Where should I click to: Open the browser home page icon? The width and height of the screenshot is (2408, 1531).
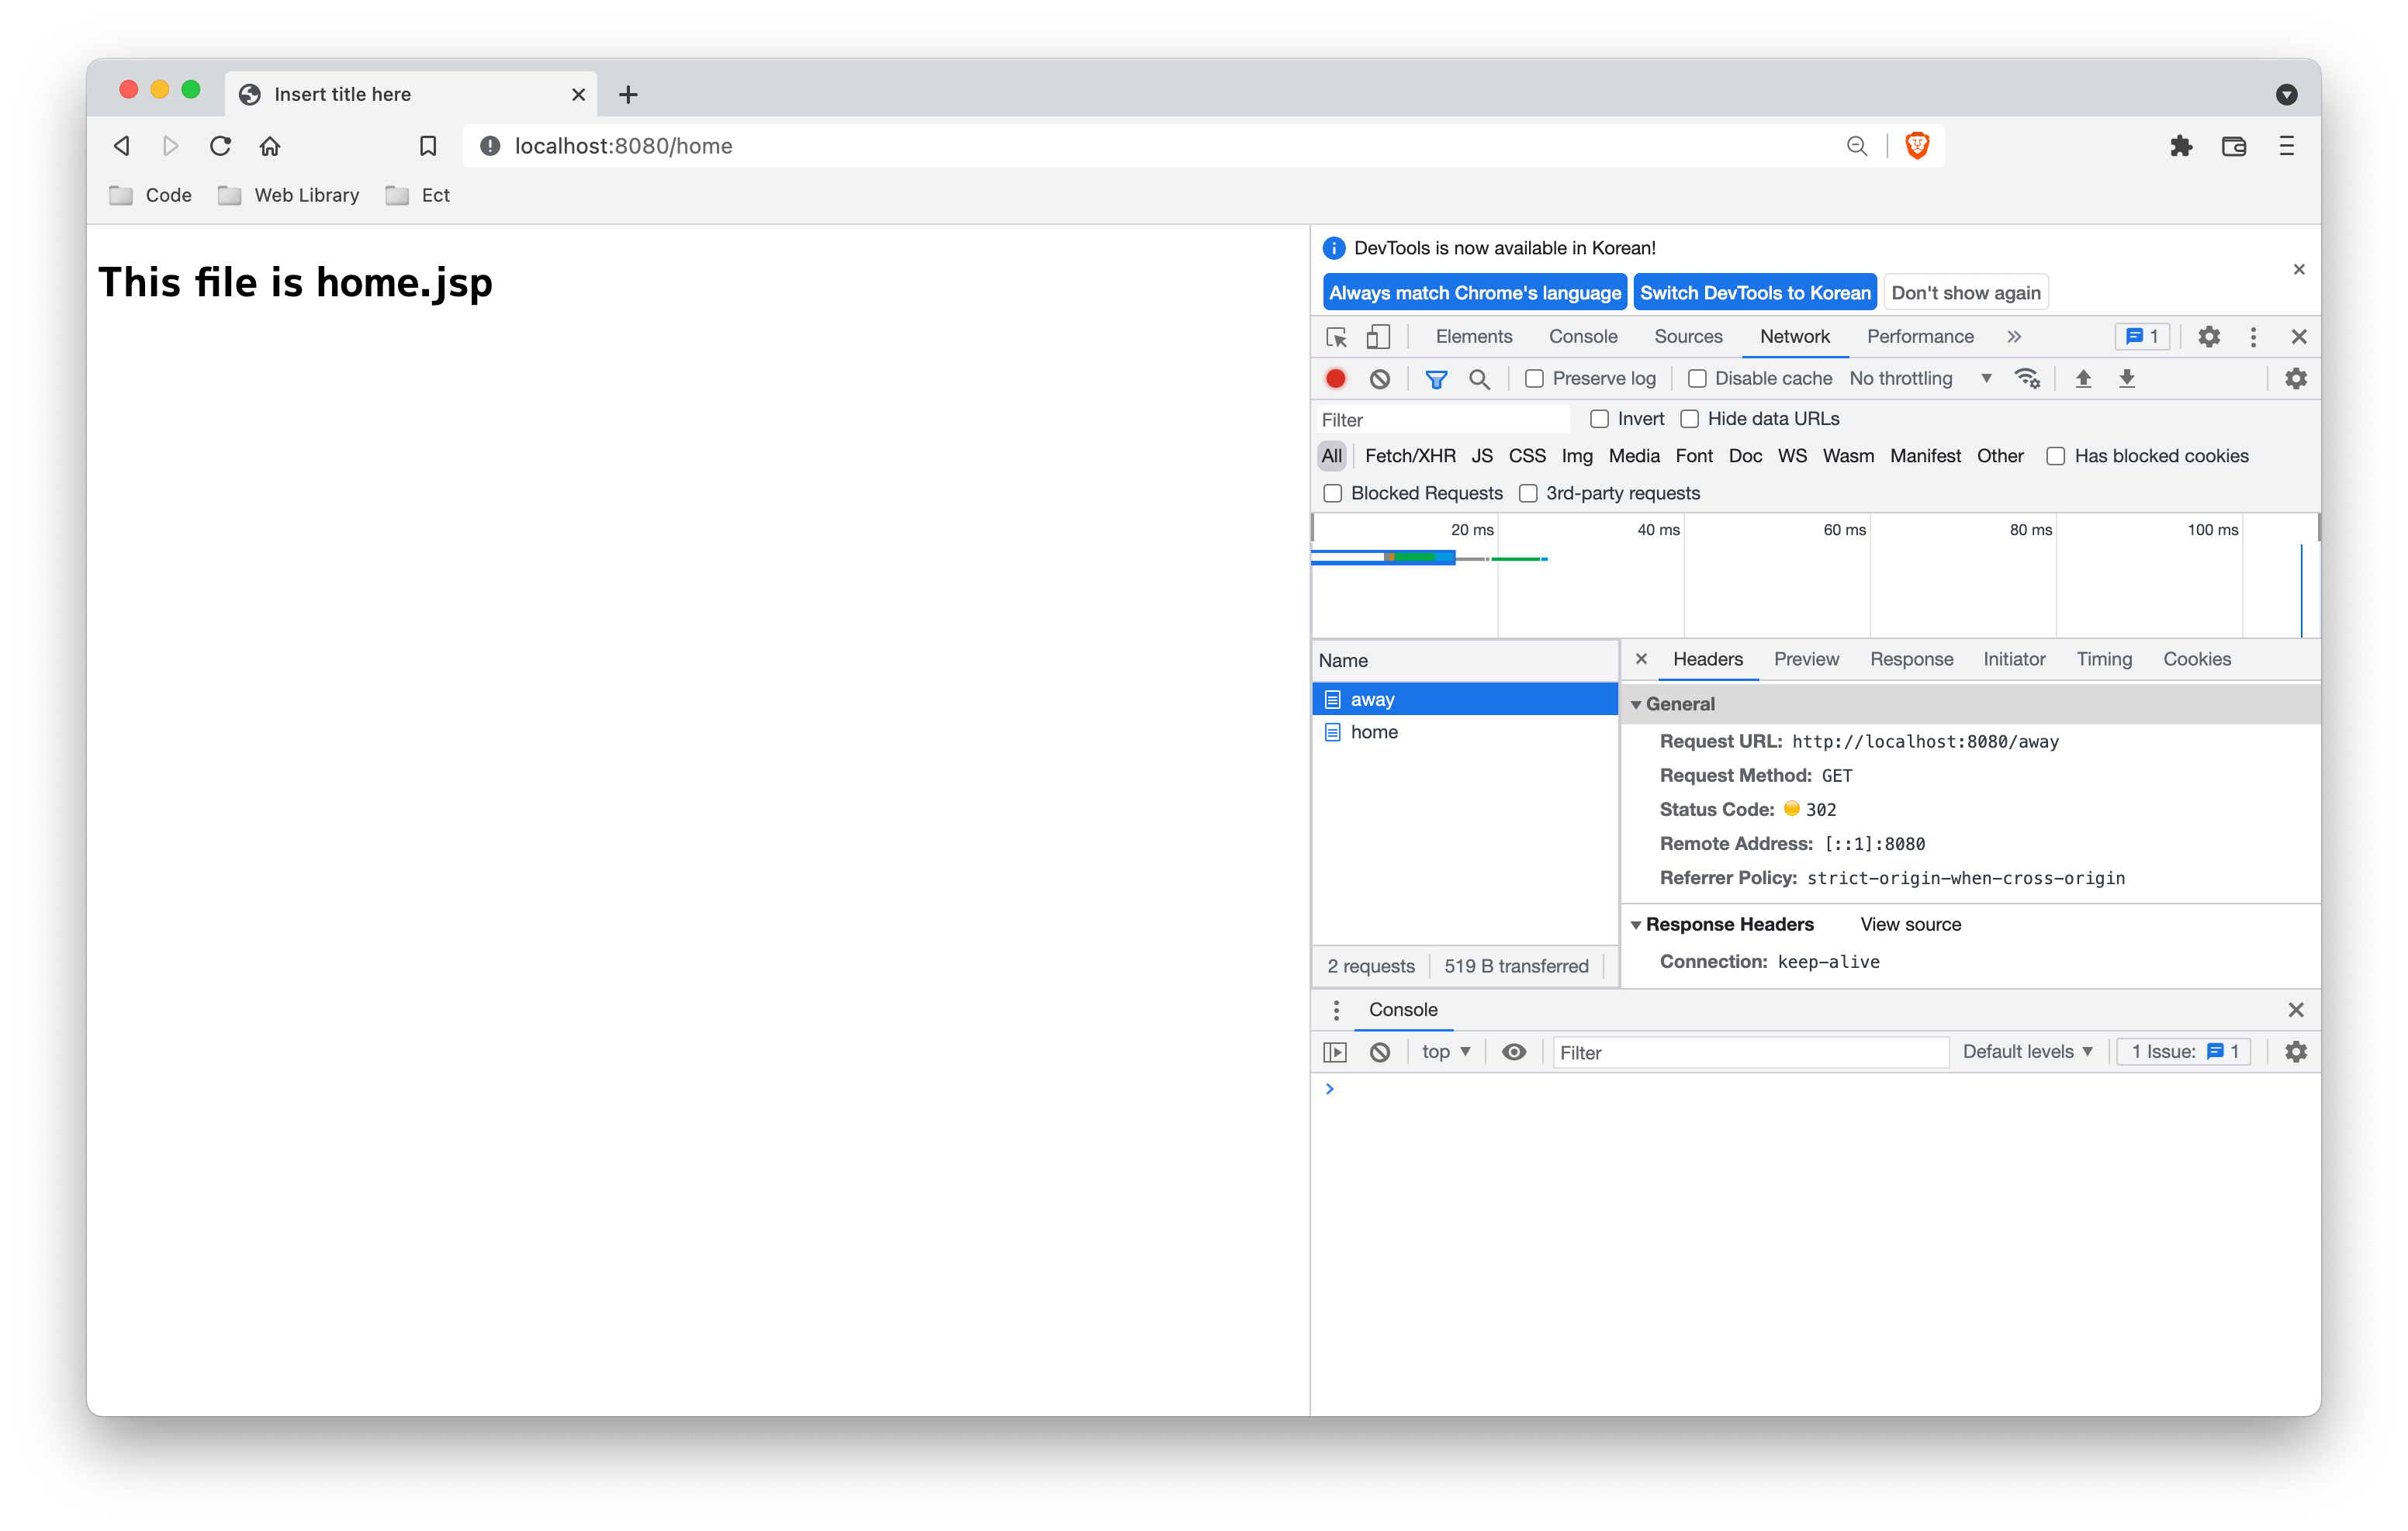pos(270,146)
